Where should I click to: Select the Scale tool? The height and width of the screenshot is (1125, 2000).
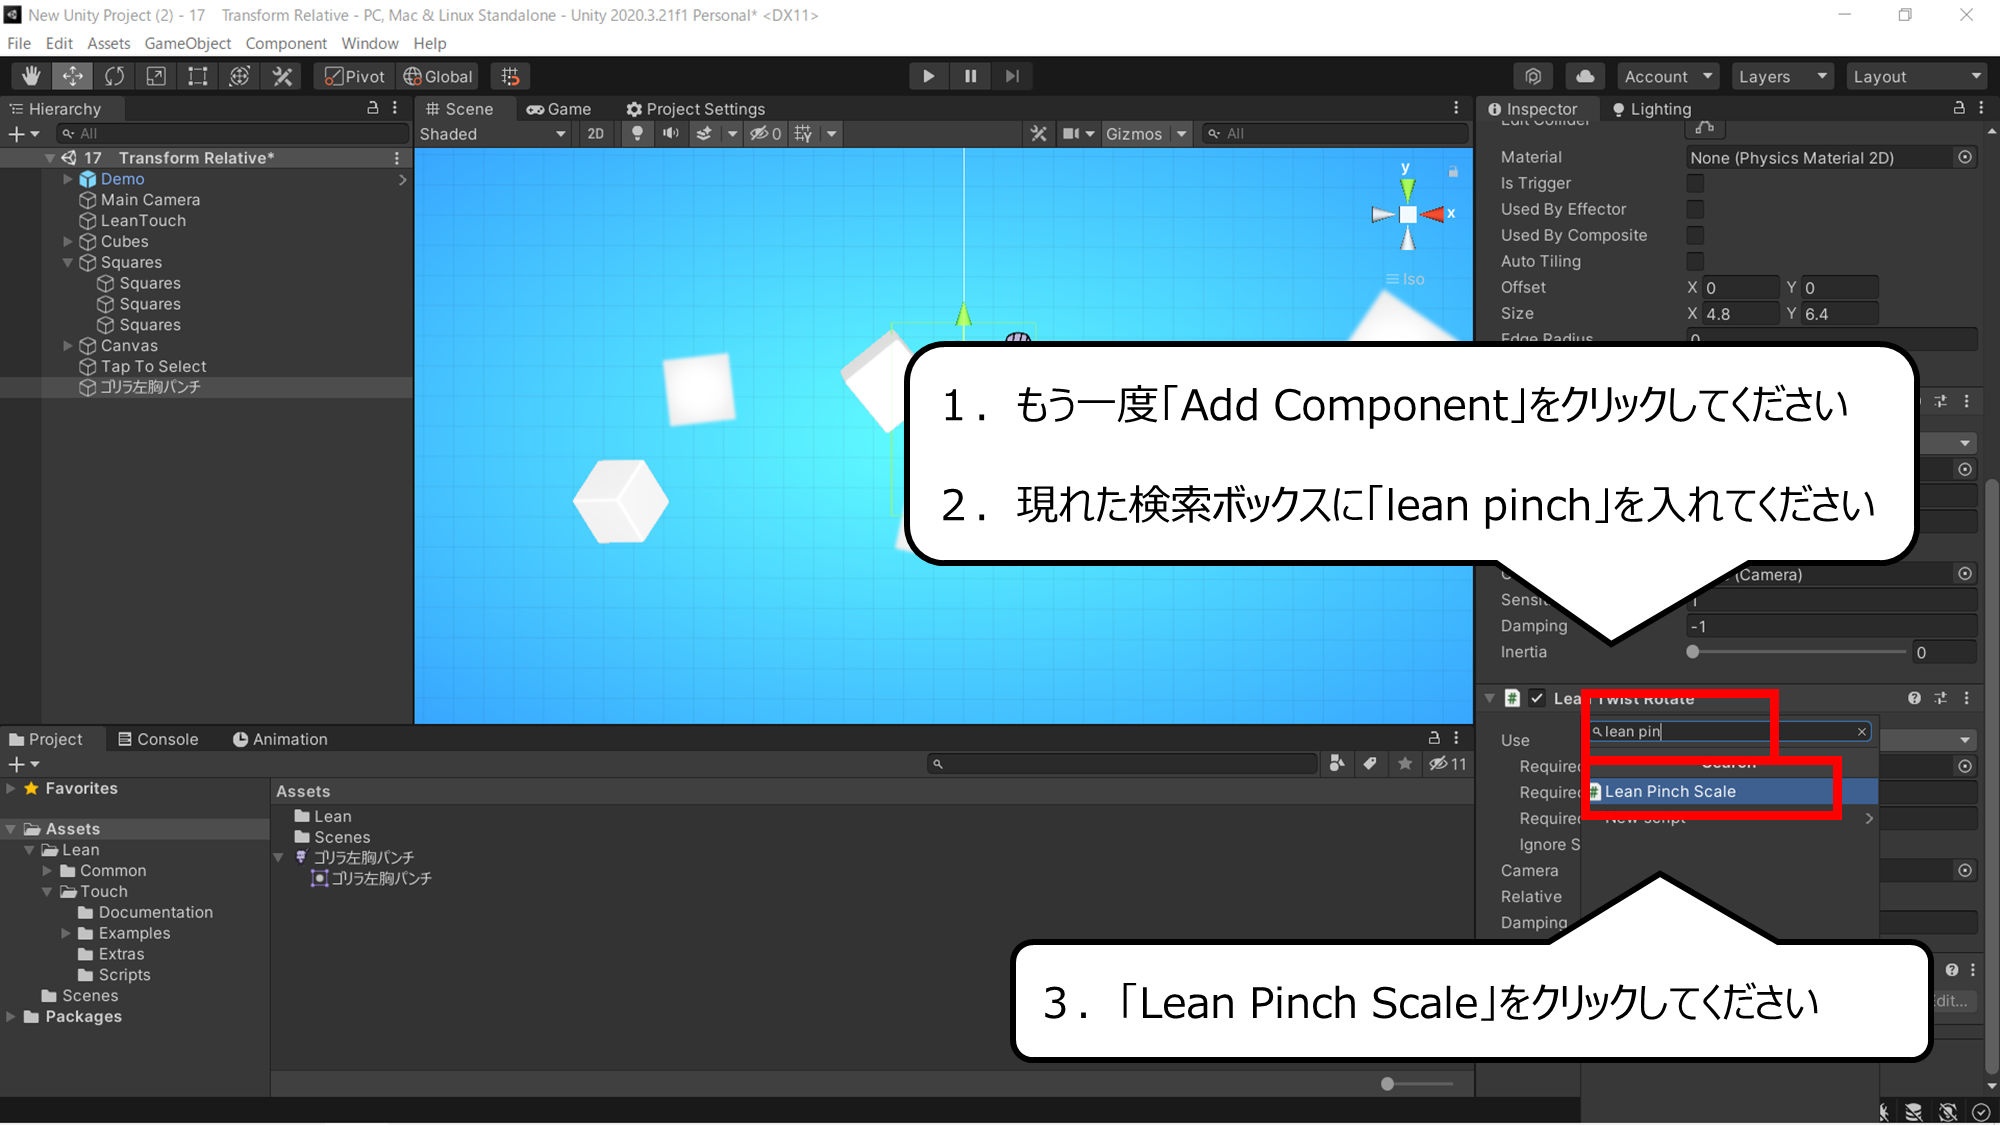[x=156, y=76]
